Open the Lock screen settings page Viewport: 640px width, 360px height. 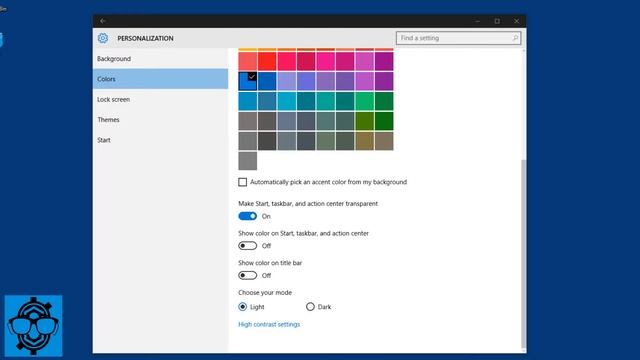160,99
